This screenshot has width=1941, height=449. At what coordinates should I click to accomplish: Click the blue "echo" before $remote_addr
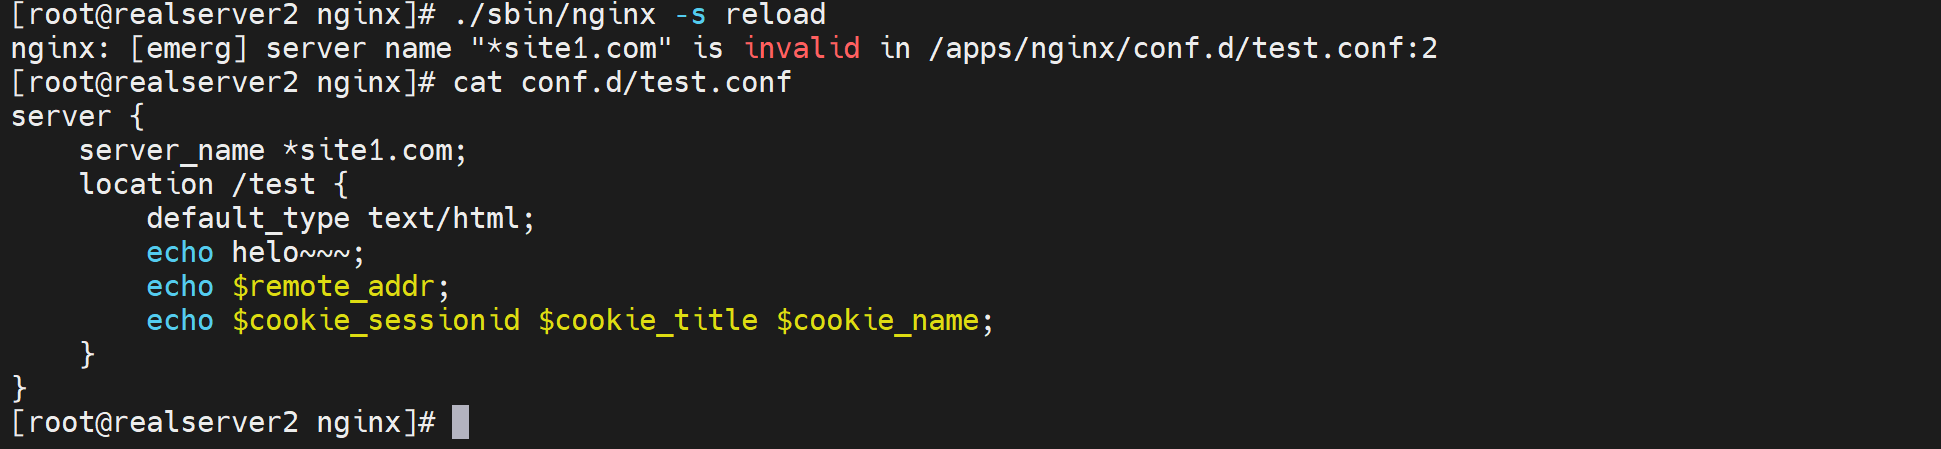click(180, 286)
